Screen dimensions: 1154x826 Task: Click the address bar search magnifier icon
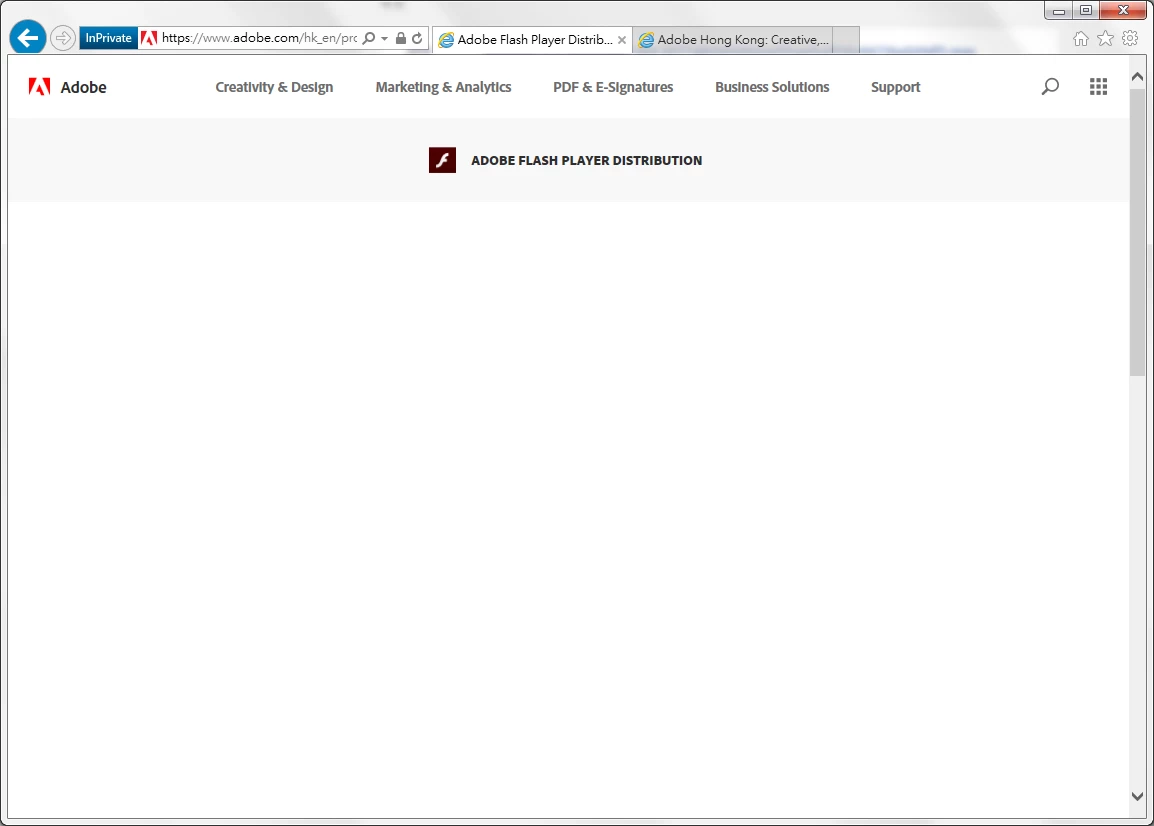tap(369, 38)
